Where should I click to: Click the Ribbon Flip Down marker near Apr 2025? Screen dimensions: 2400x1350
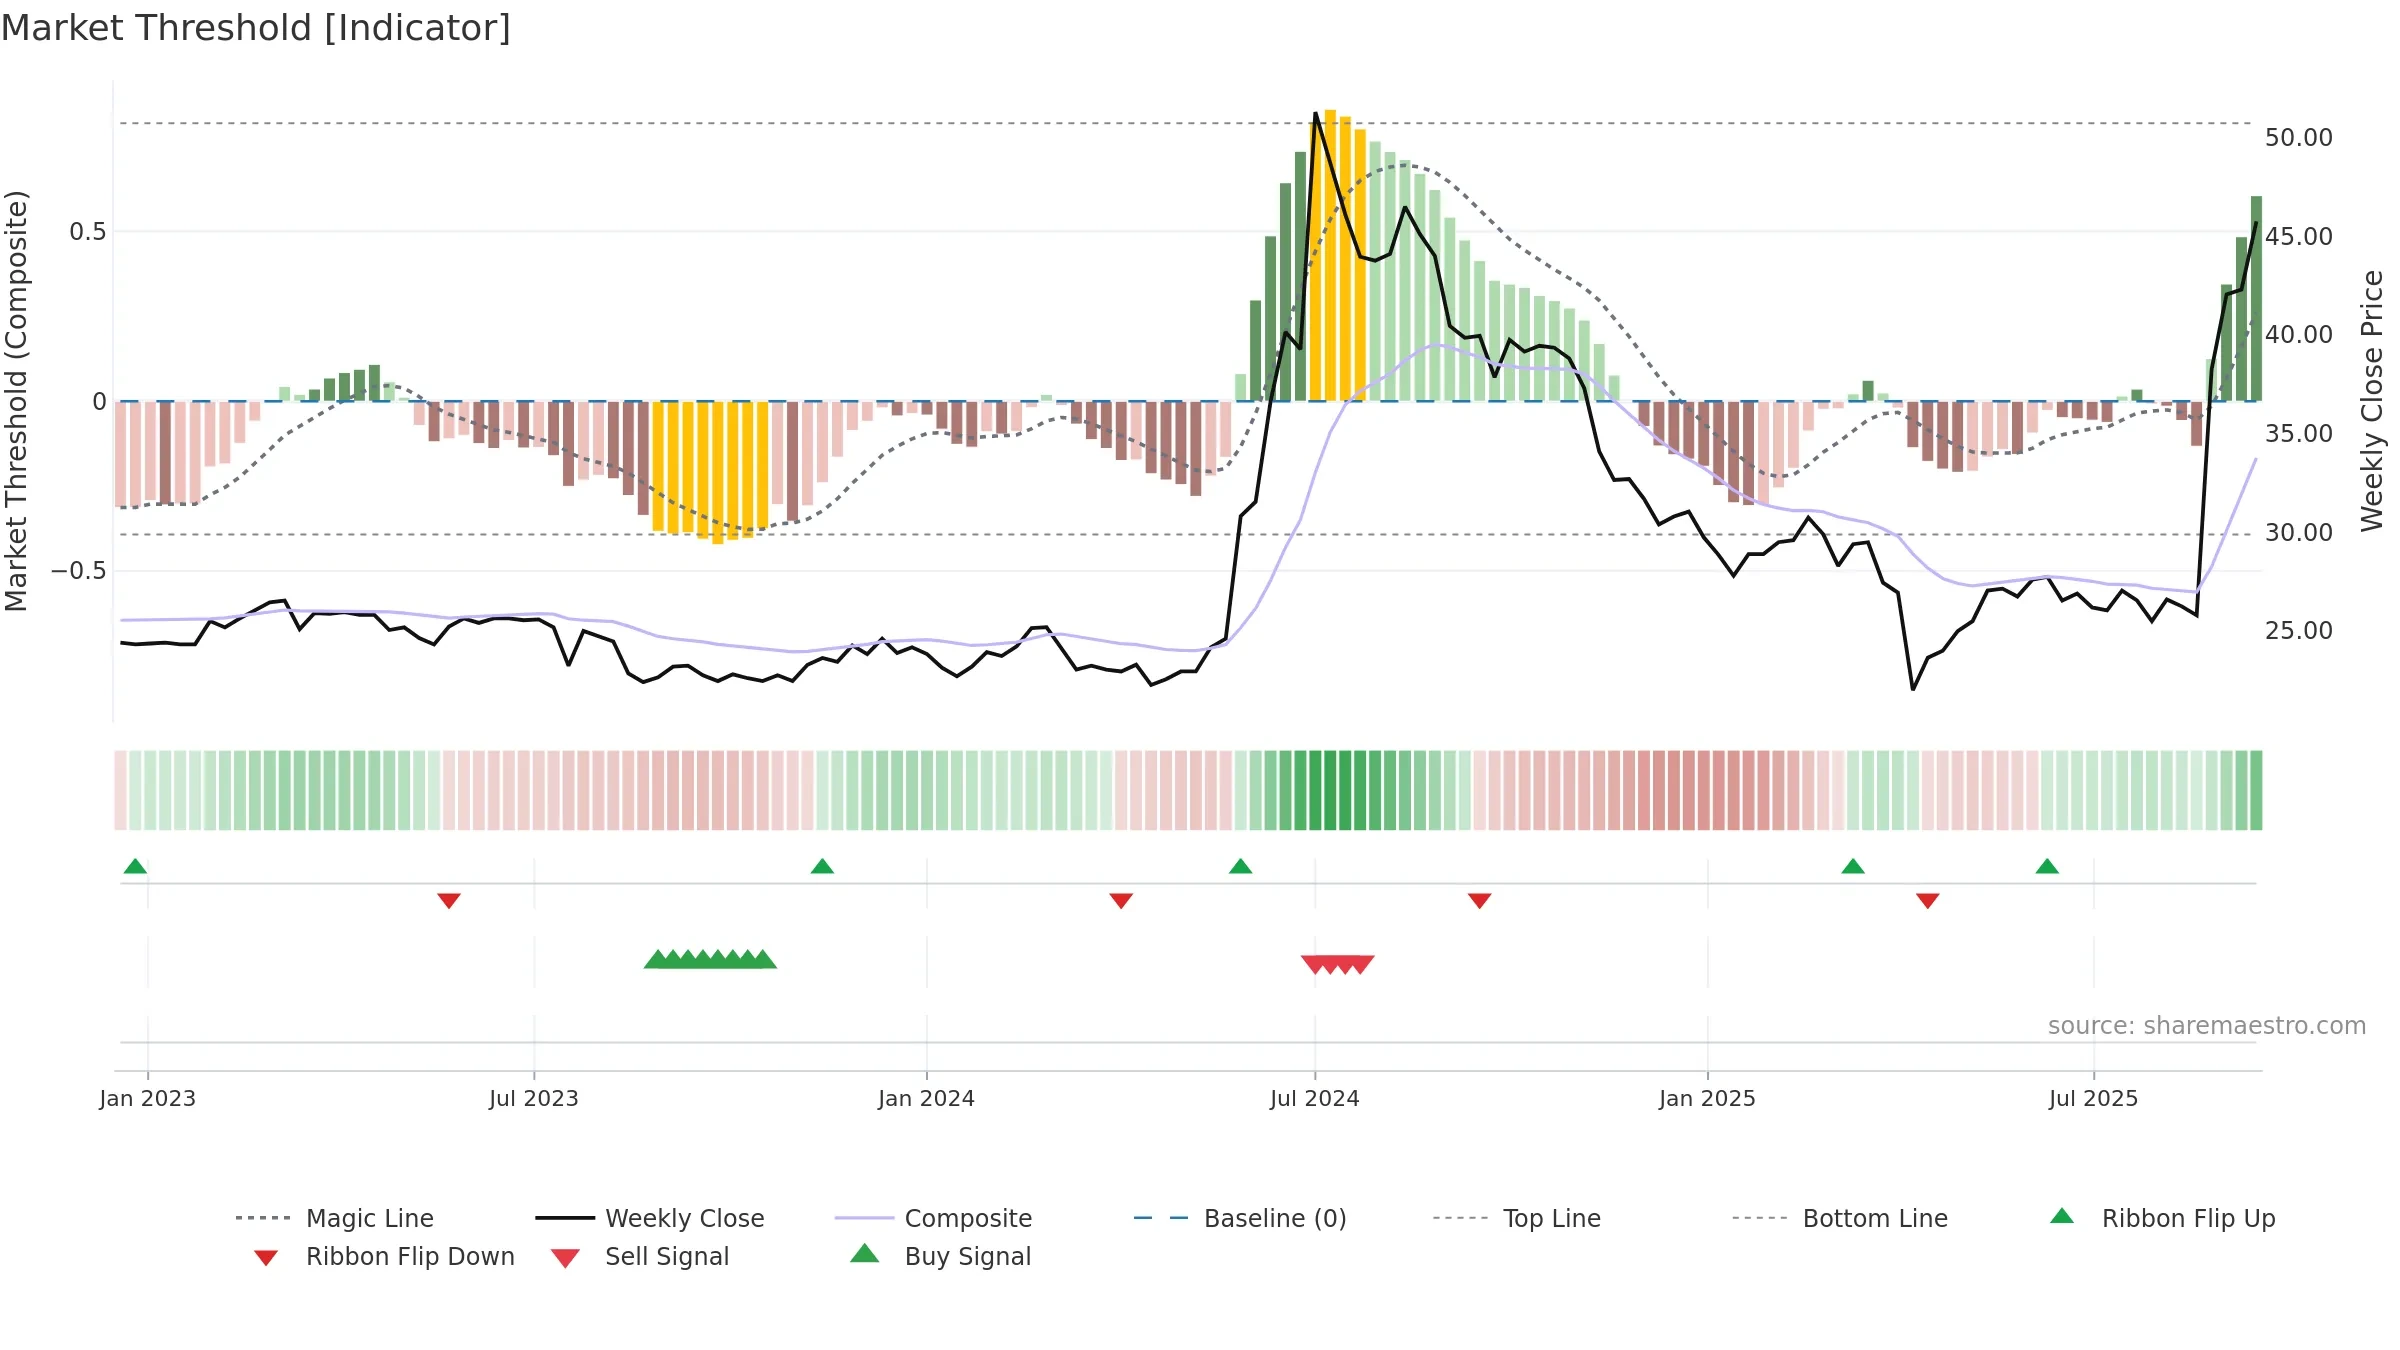coord(1928,901)
